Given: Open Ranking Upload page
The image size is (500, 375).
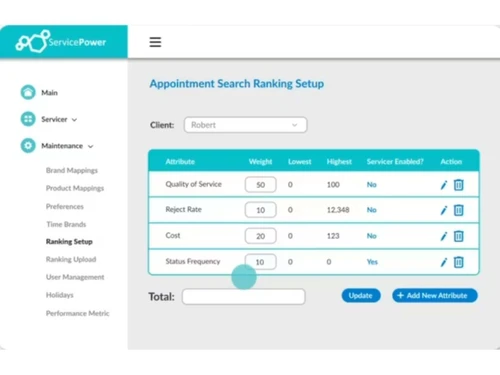Looking at the screenshot, I should tap(71, 259).
